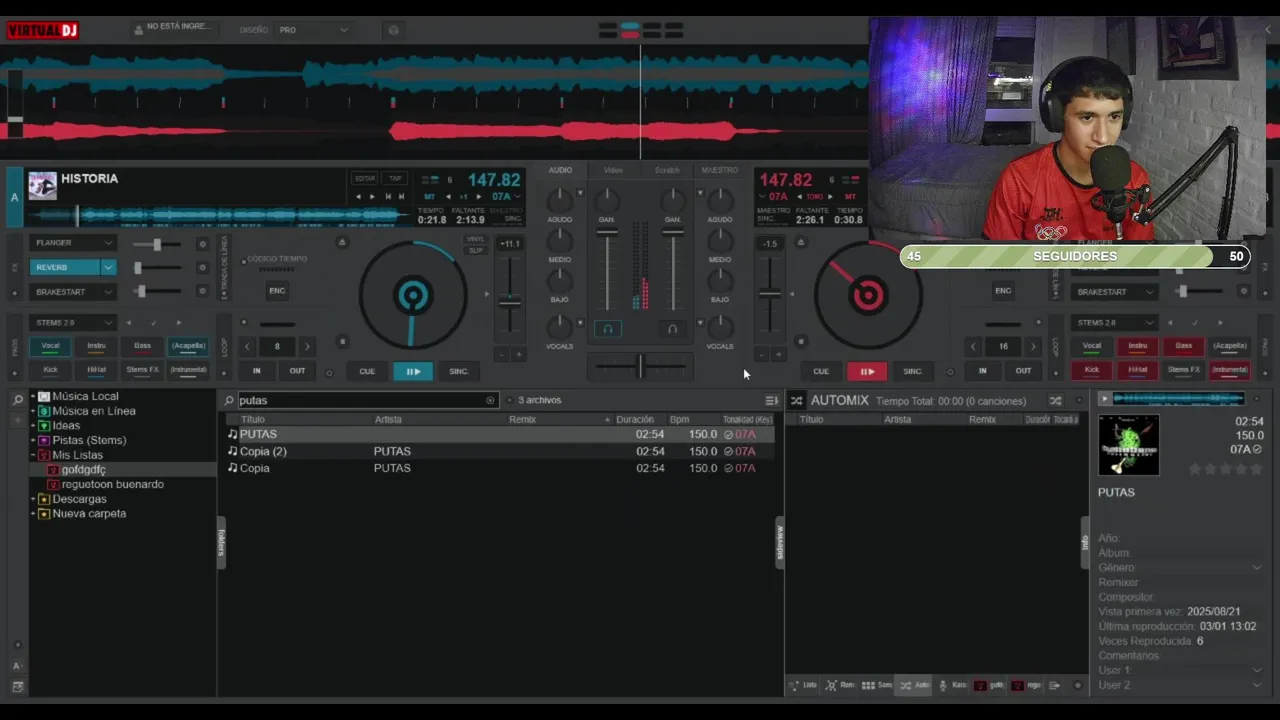This screenshot has height=720, width=1280.
Task: Set loop IN on left deck
Action: tap(256, 371)
